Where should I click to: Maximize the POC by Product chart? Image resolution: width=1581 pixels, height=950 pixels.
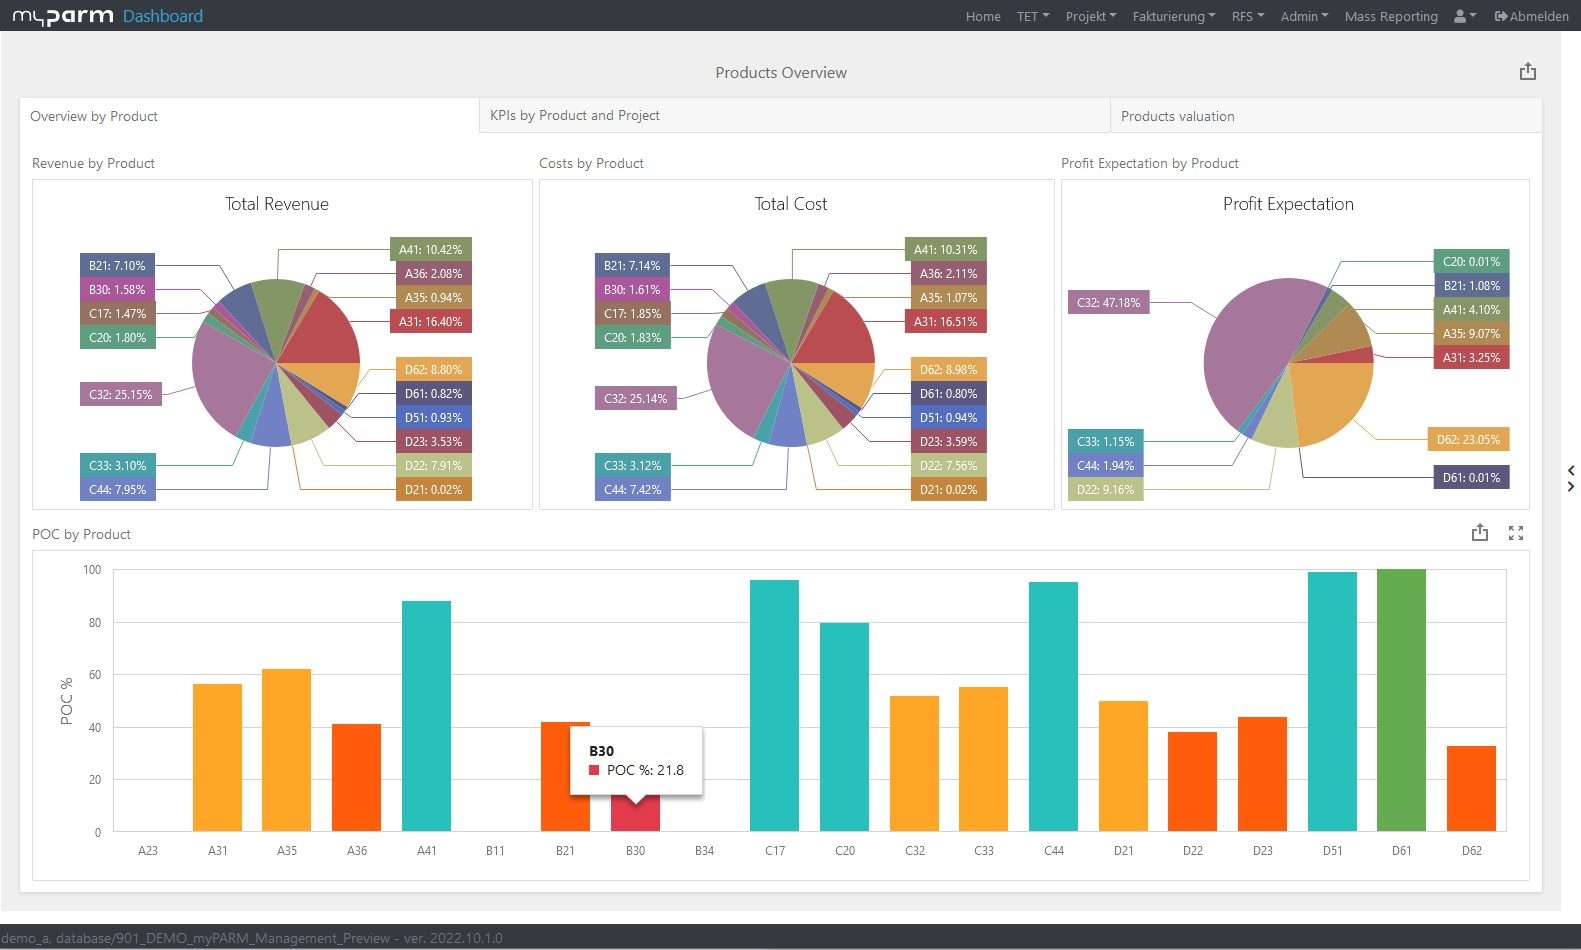click(1516, 533)
